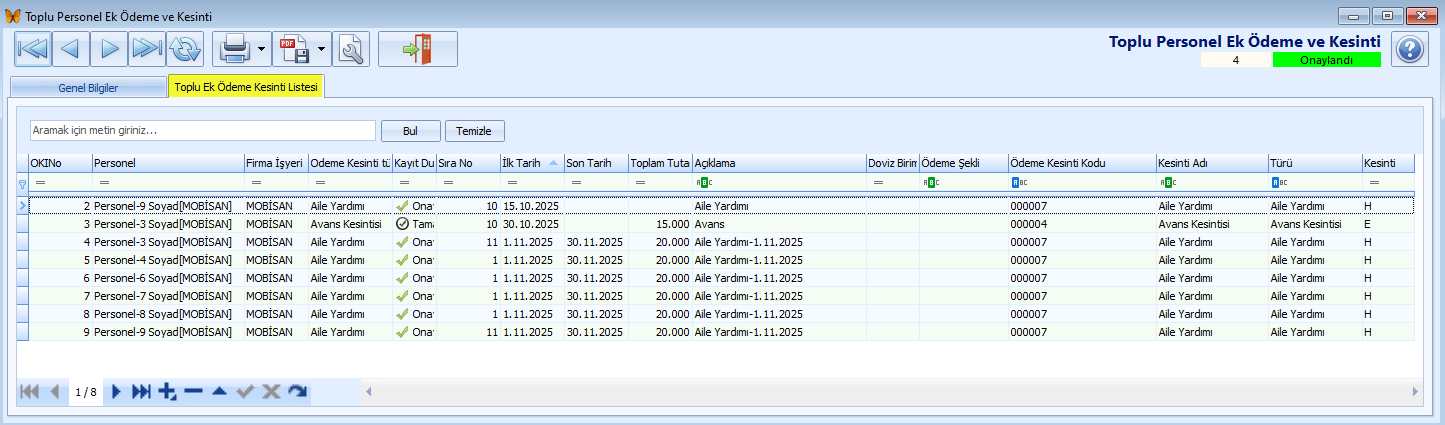Open equals filter operator for Personel column
The height and width of the screenshot is (425, 1445).
(104, 183)
